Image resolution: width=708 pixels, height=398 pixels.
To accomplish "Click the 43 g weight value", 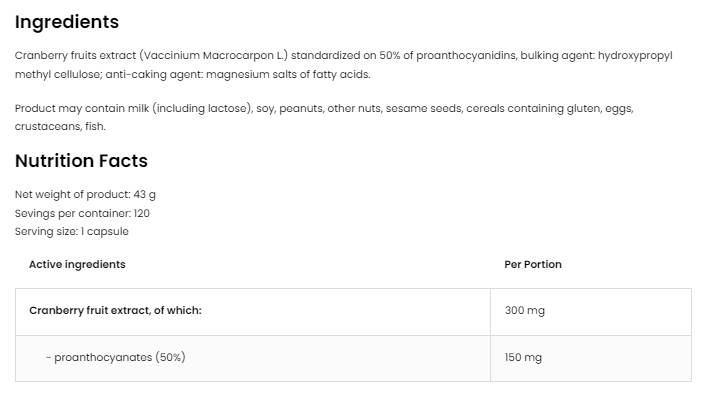I will coord(144,194).
